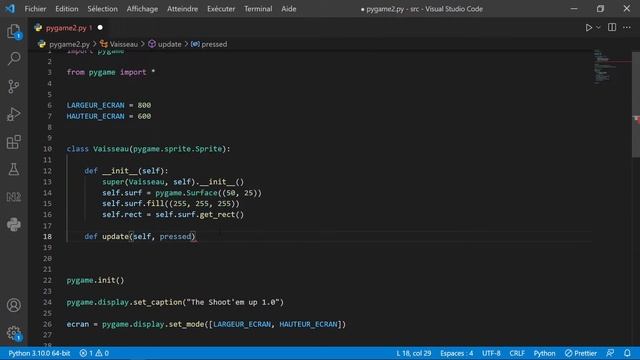Image resolution: width=640 pixels, height=360 pixels.
Task: Open the Extensions view
Action: 13,142
